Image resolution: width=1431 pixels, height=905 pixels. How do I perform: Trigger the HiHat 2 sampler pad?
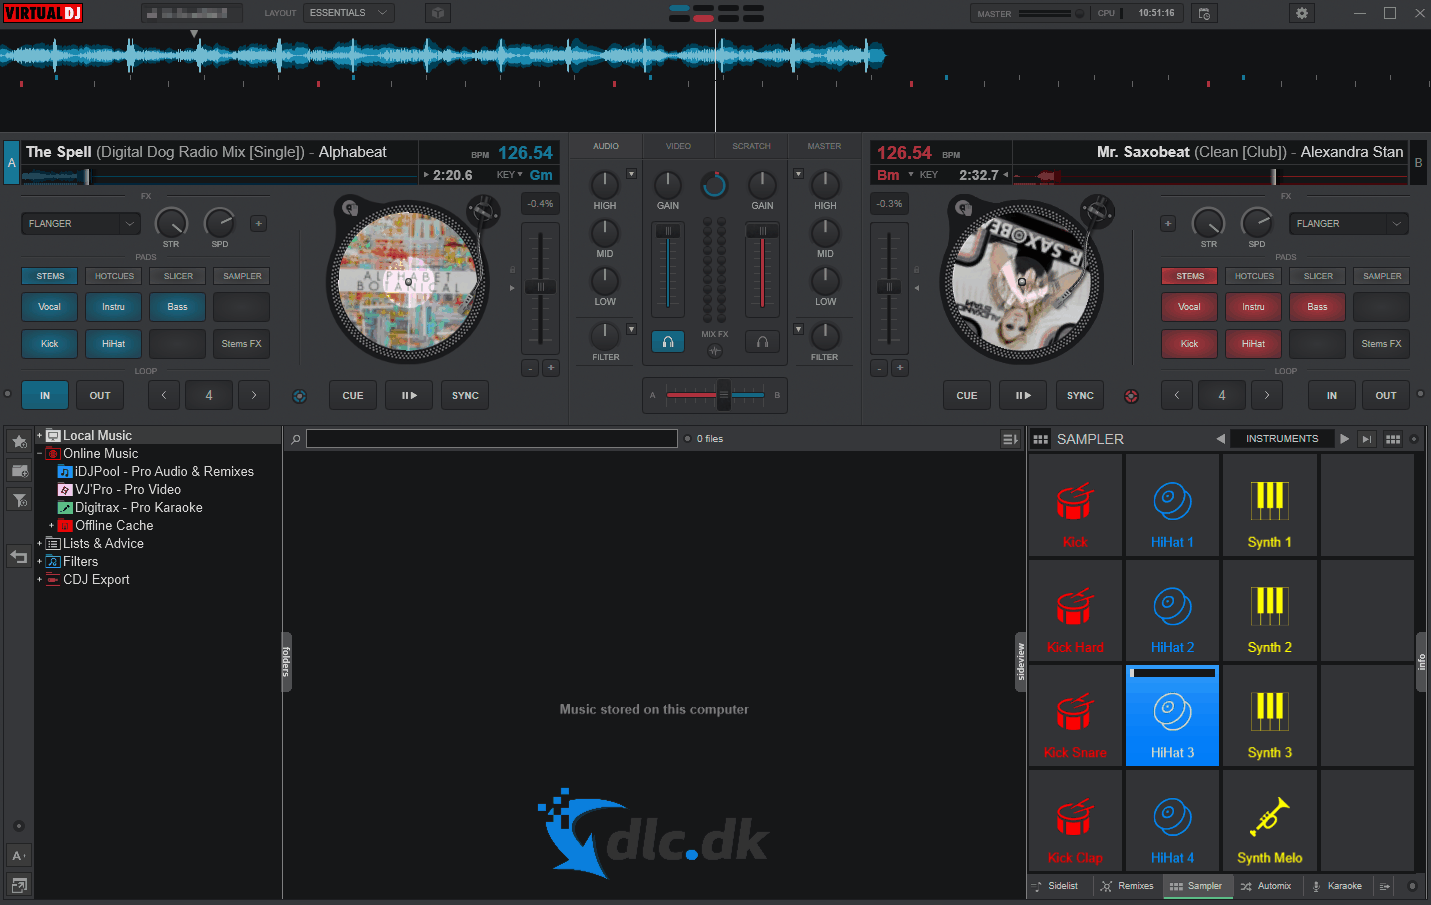tap(1172, 610)
